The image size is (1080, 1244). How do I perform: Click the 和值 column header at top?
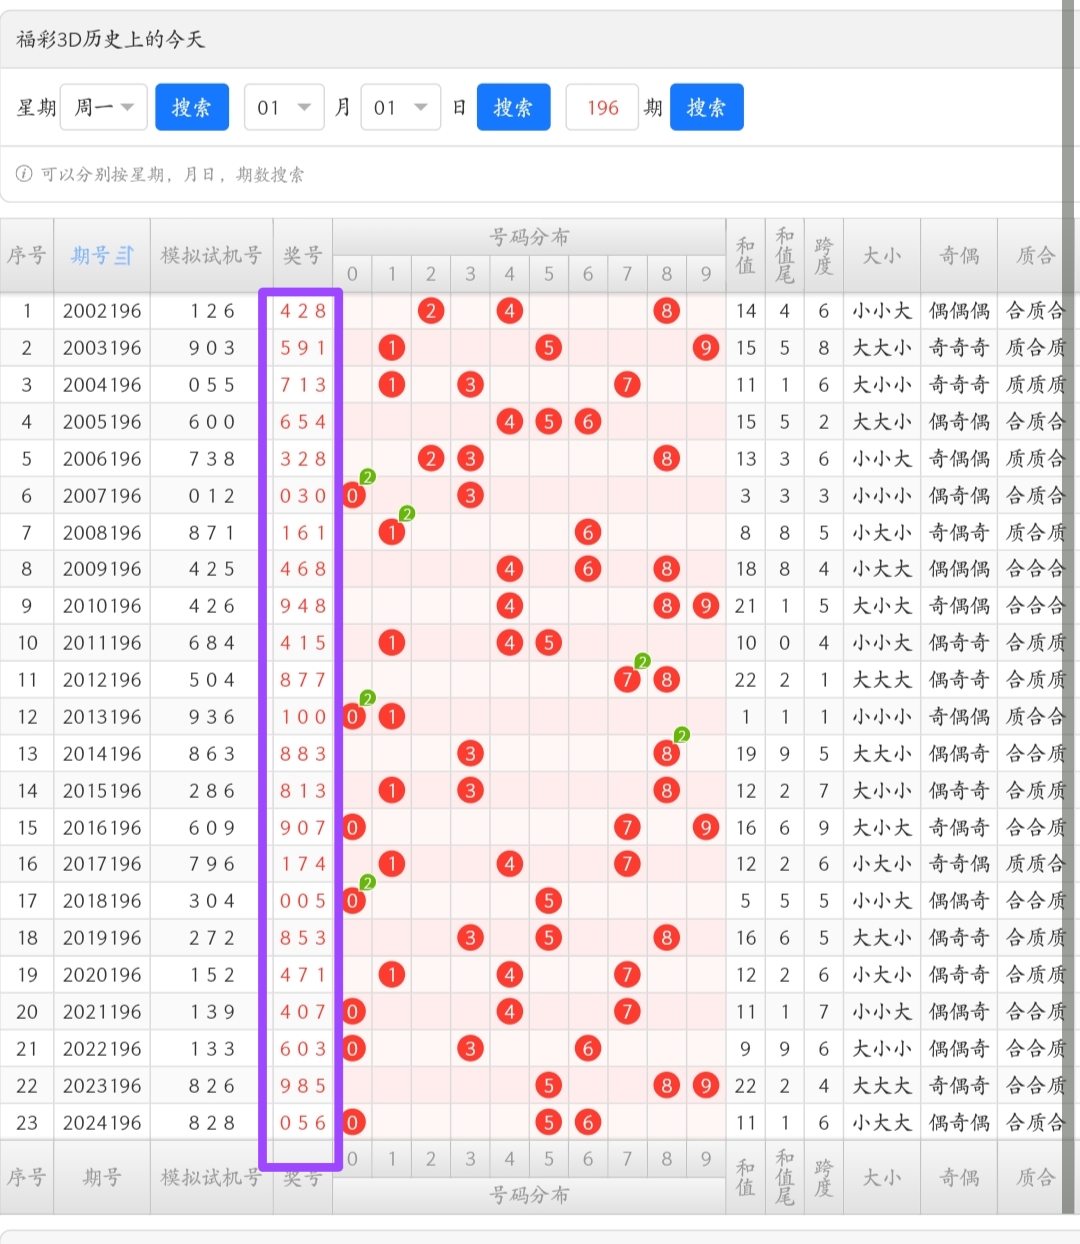click(x=745, y=256)
